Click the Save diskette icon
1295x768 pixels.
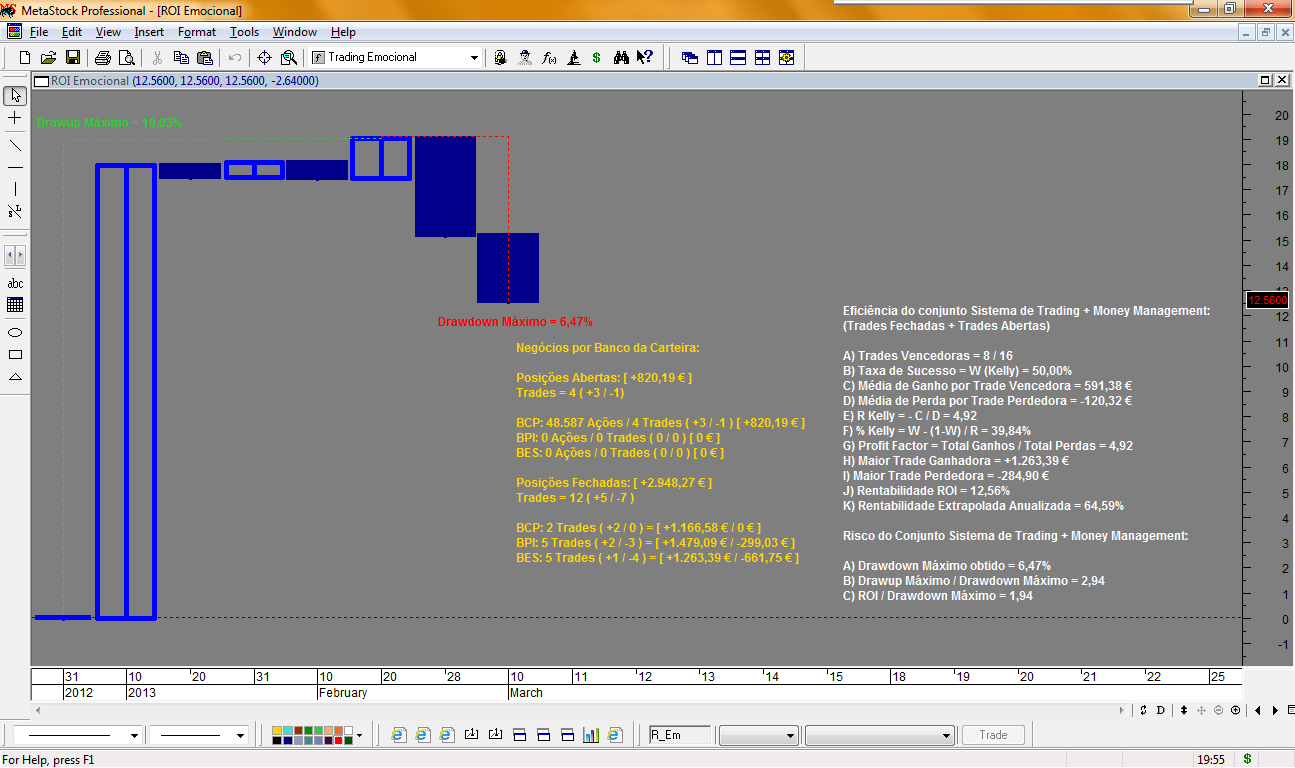72,57
